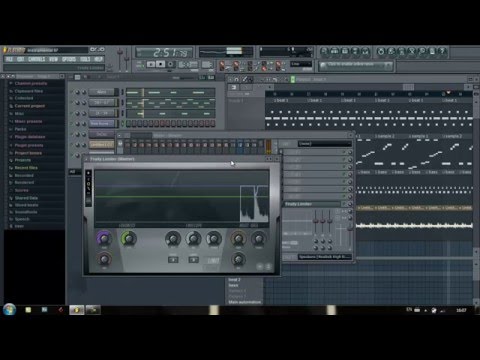Expand Plugin presets folder in browser
This screenshot has height=360, width=480.
(28, 145)
